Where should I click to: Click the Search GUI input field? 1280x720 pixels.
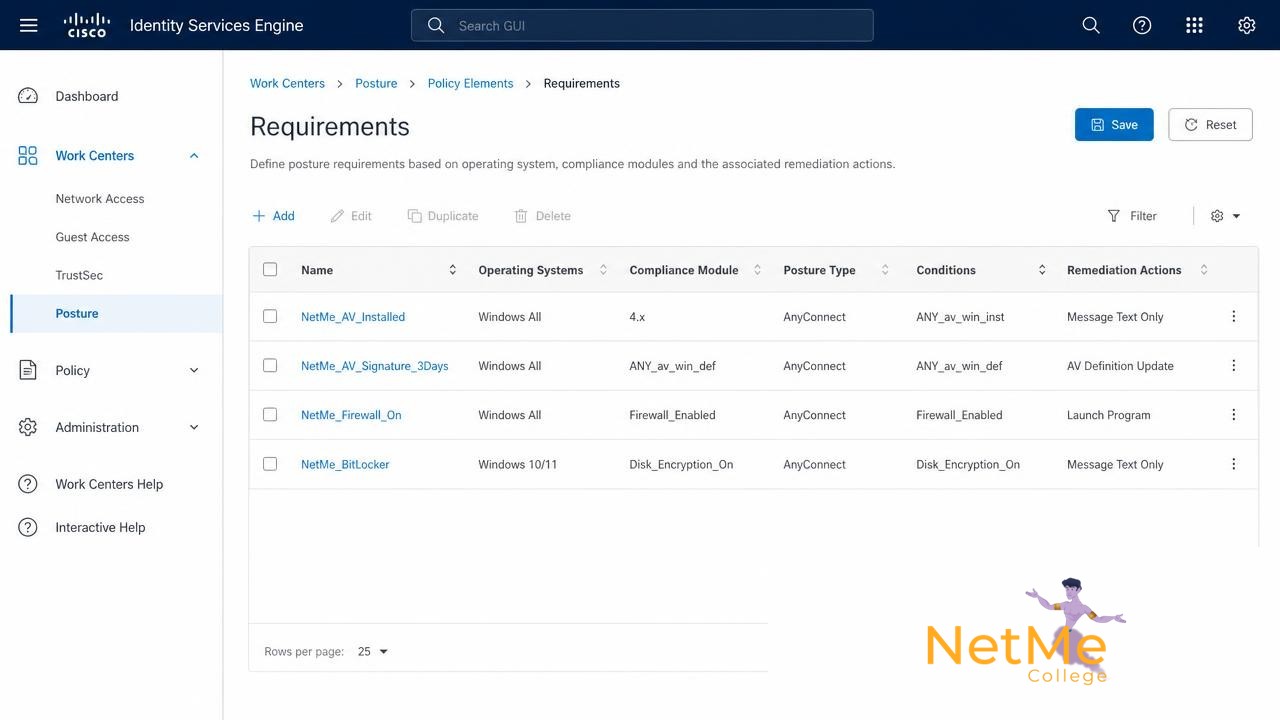(x=642, y=25)
